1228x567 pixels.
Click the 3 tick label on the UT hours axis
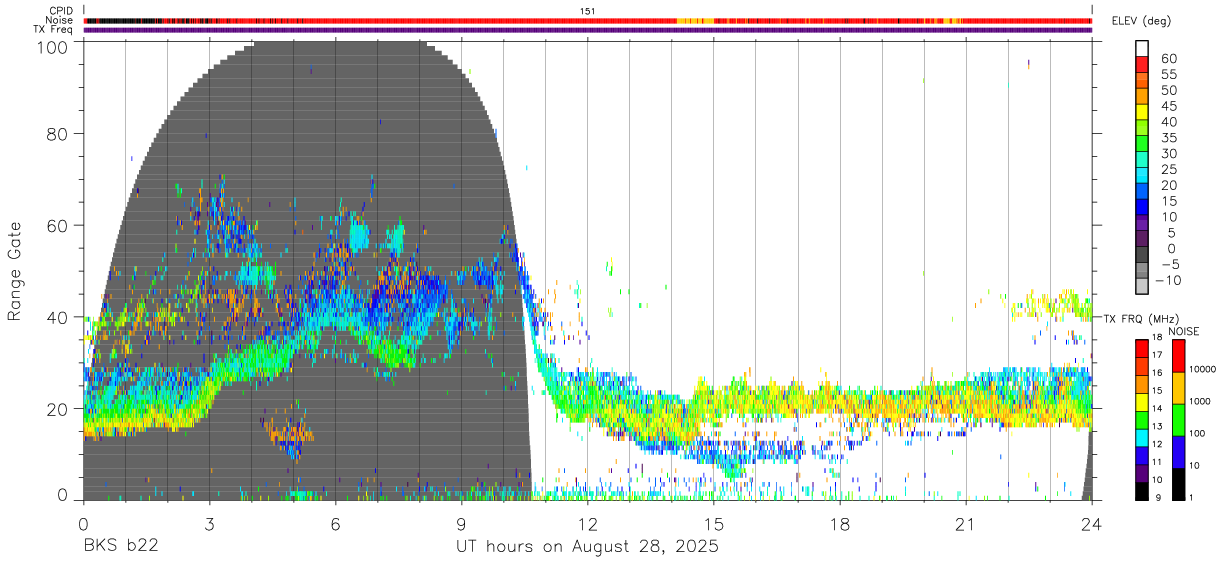tap(209, 524)
